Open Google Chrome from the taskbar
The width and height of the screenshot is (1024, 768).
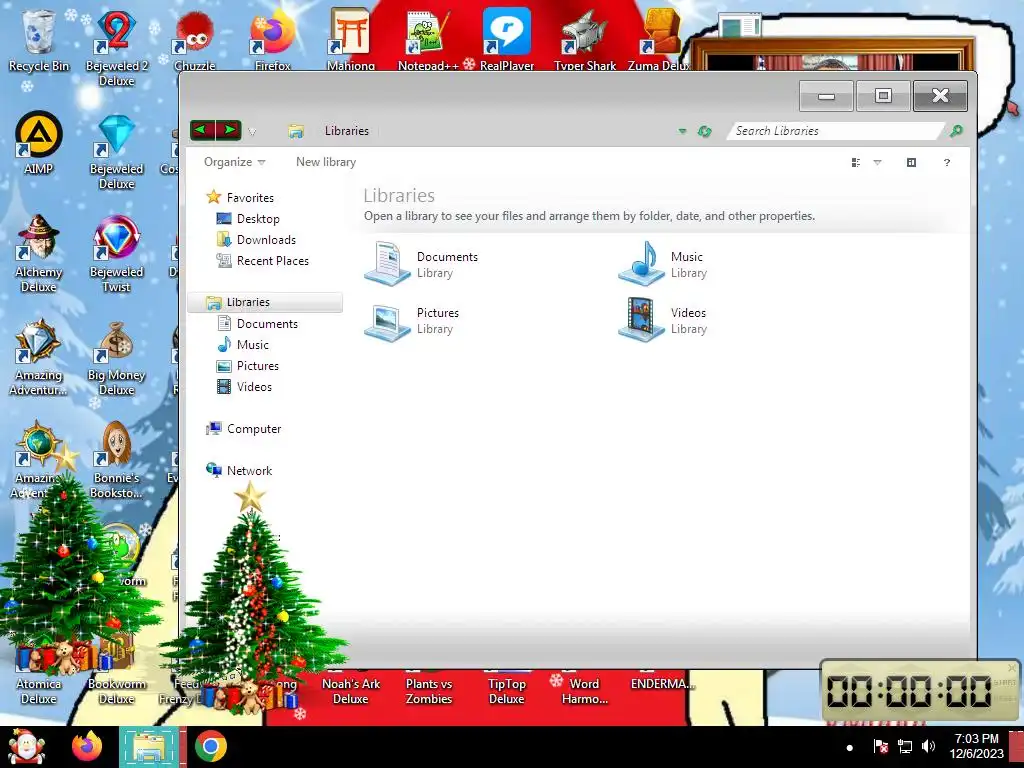tap(210, 746)
